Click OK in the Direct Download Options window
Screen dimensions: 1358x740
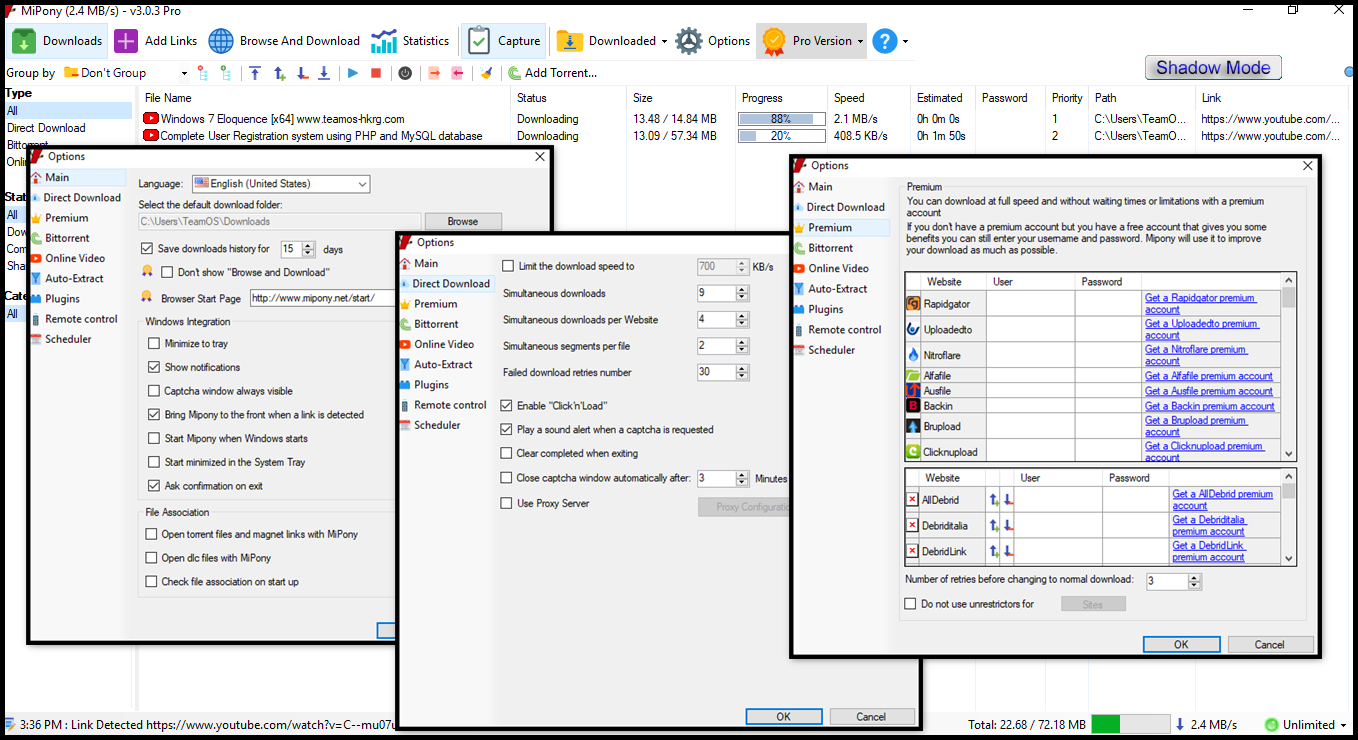pyautogui.click(x=784, y=716)
